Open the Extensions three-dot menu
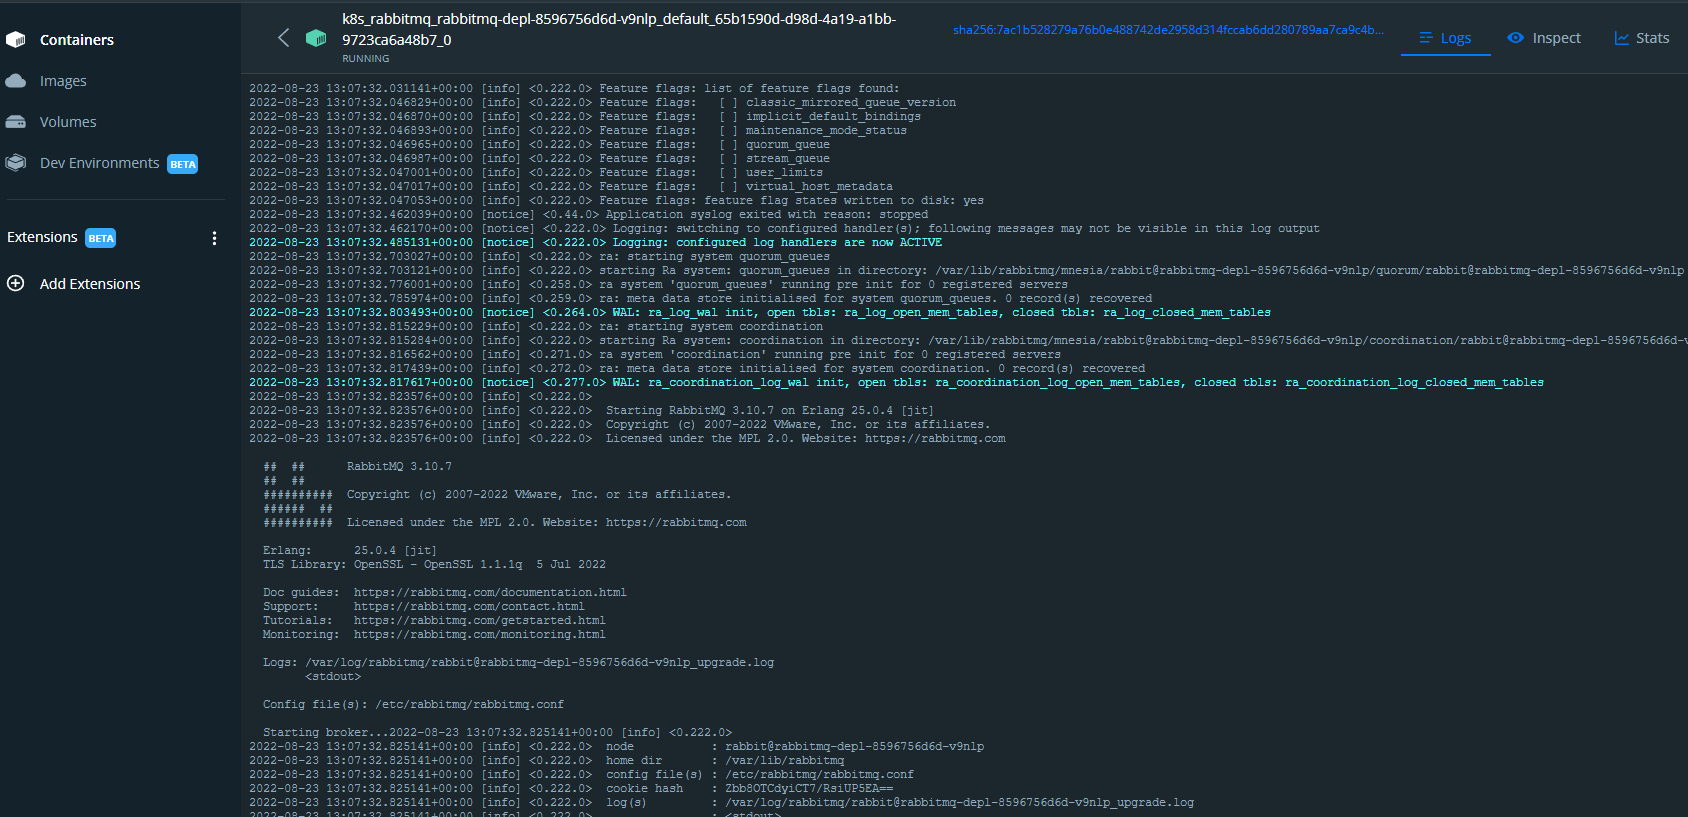 click(x=214, y=238)
